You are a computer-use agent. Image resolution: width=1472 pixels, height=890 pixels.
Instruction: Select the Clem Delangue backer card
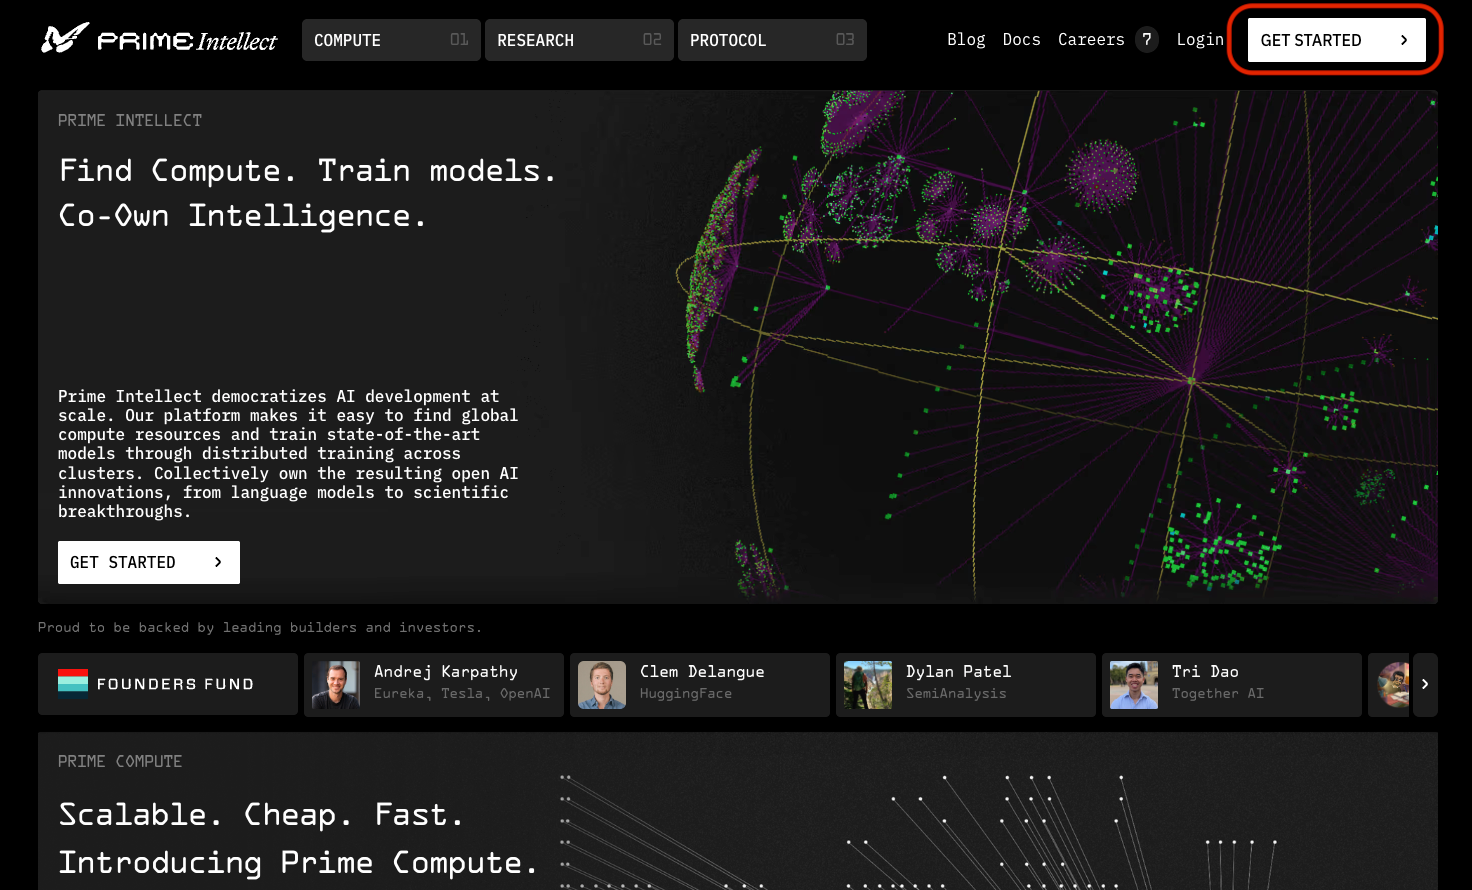click(x=700, y=685)
